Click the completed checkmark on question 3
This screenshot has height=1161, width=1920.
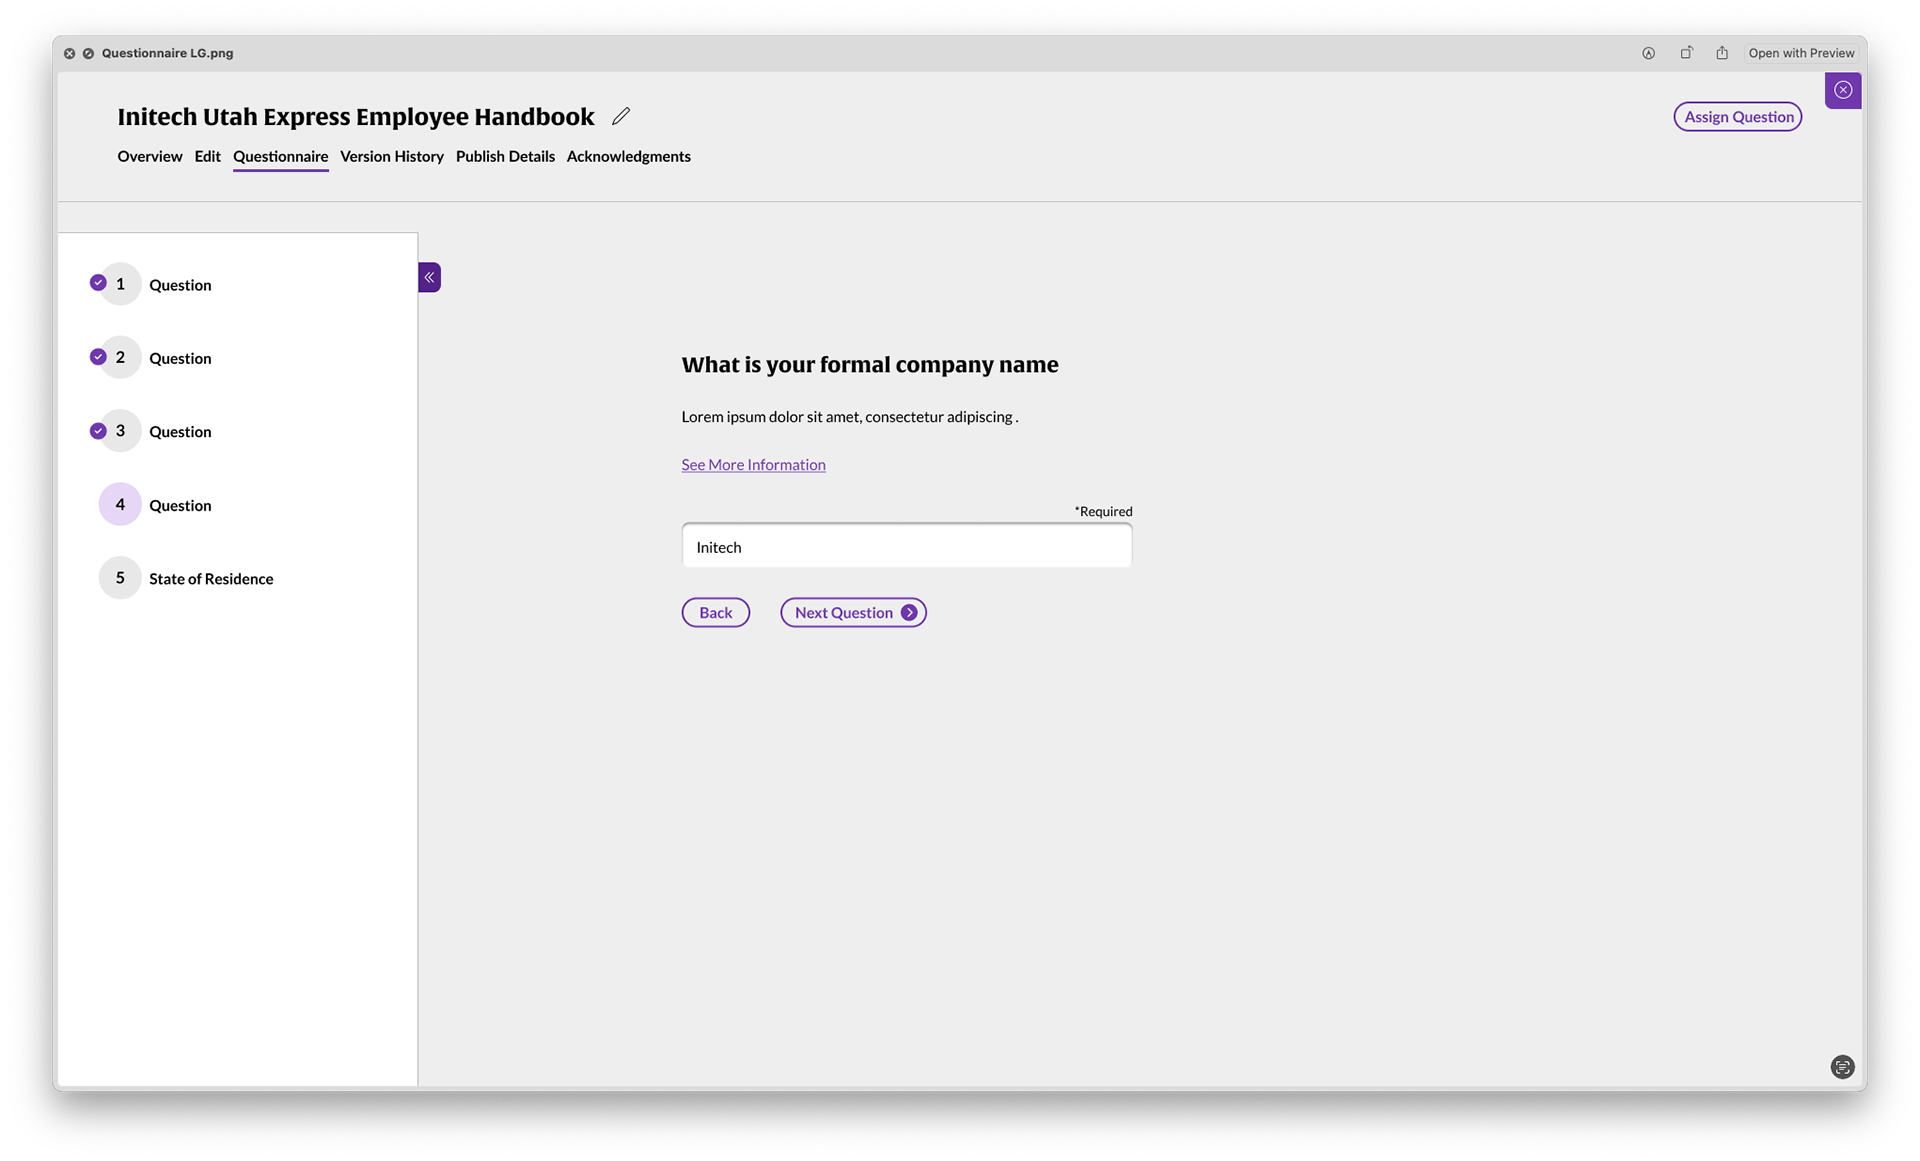click(x=98, y=430)
